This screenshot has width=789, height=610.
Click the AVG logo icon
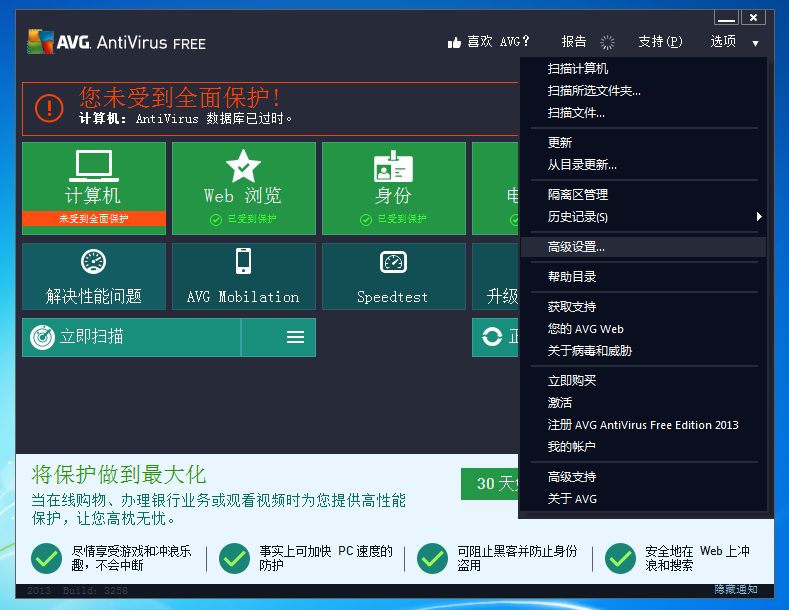coord(40,41)
